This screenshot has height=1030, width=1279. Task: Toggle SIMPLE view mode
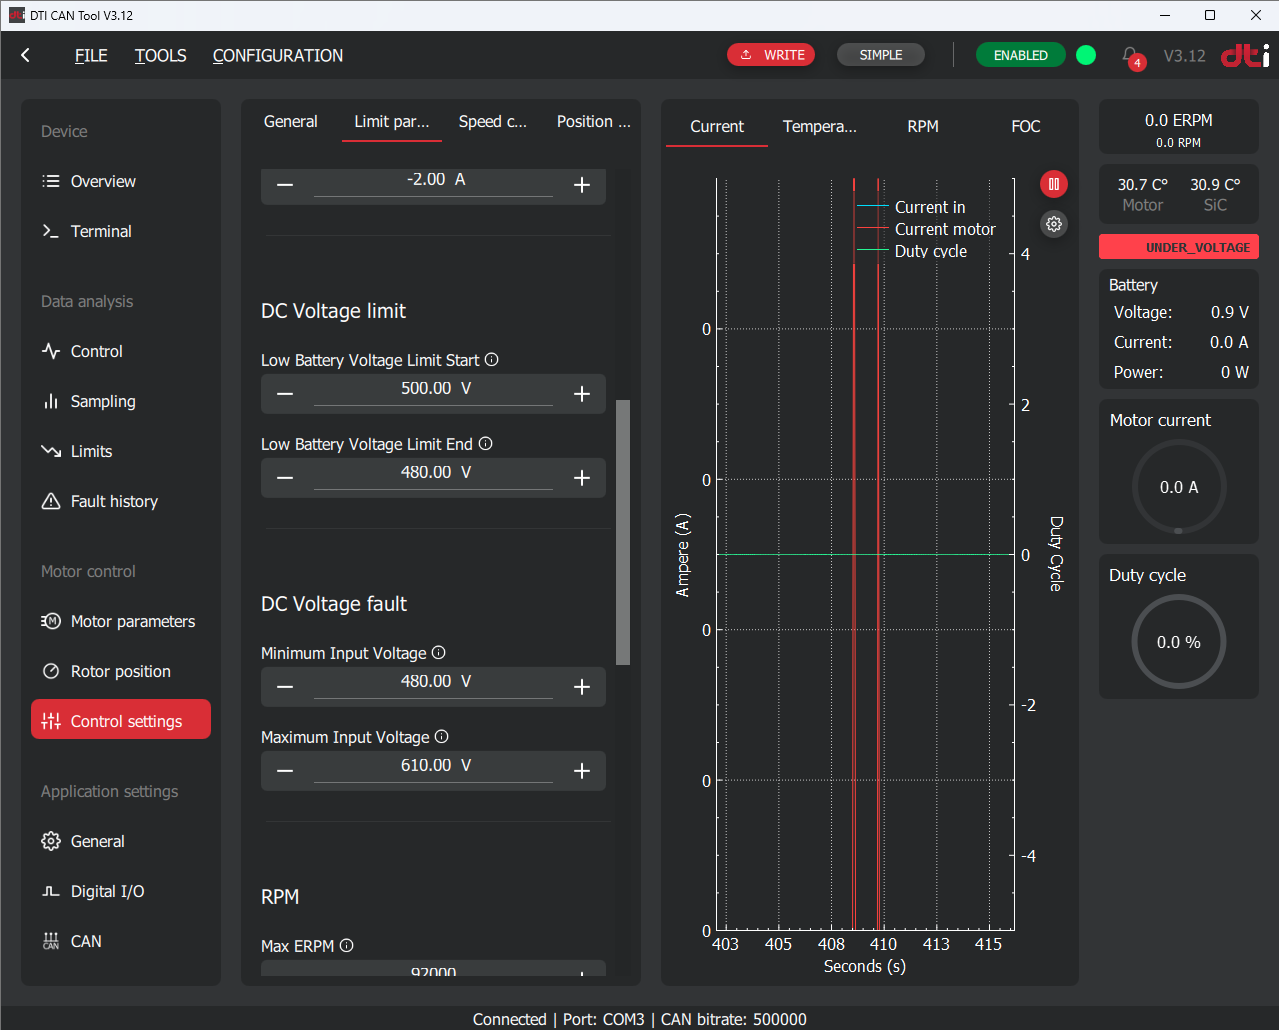(x=881, y=55)
